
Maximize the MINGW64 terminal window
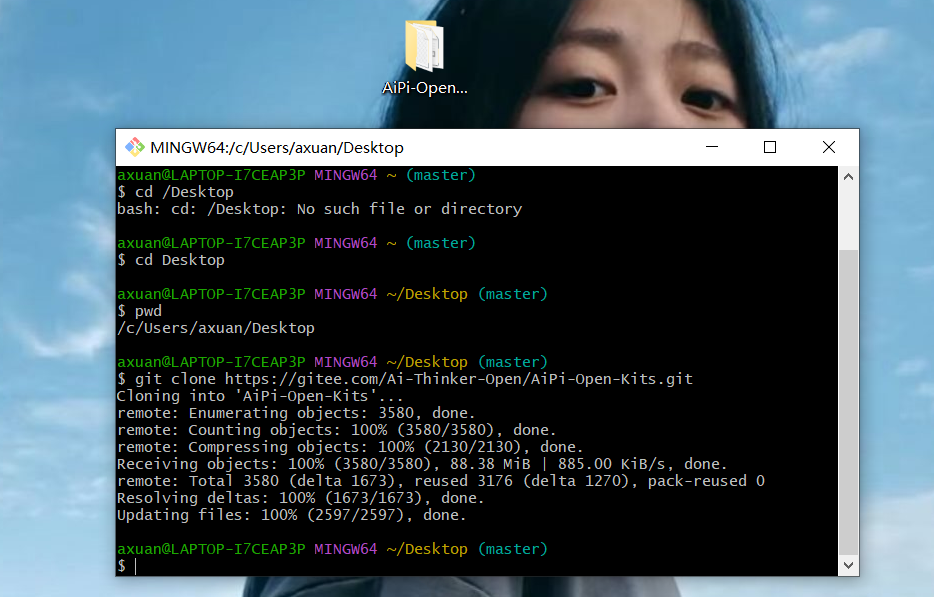pos(770,147)
